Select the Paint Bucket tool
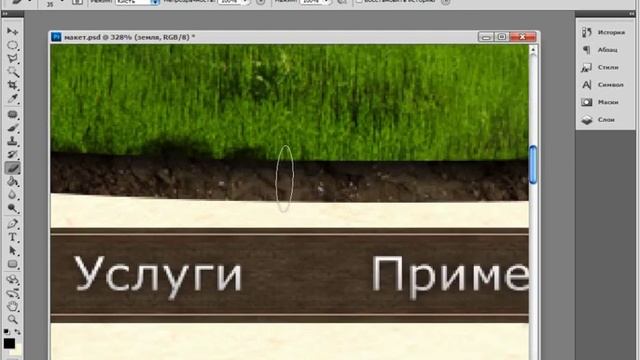The width and height of the screenshot is (640, 360). [12, 182]
